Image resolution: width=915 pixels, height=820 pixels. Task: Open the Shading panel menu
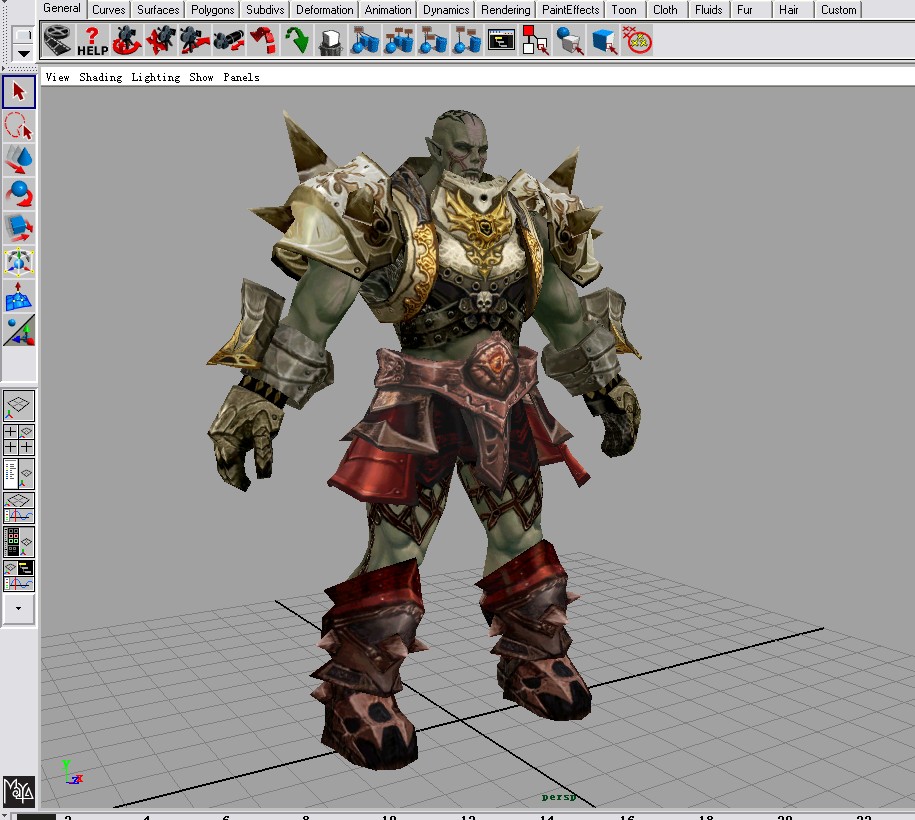(x=100, y=77)
